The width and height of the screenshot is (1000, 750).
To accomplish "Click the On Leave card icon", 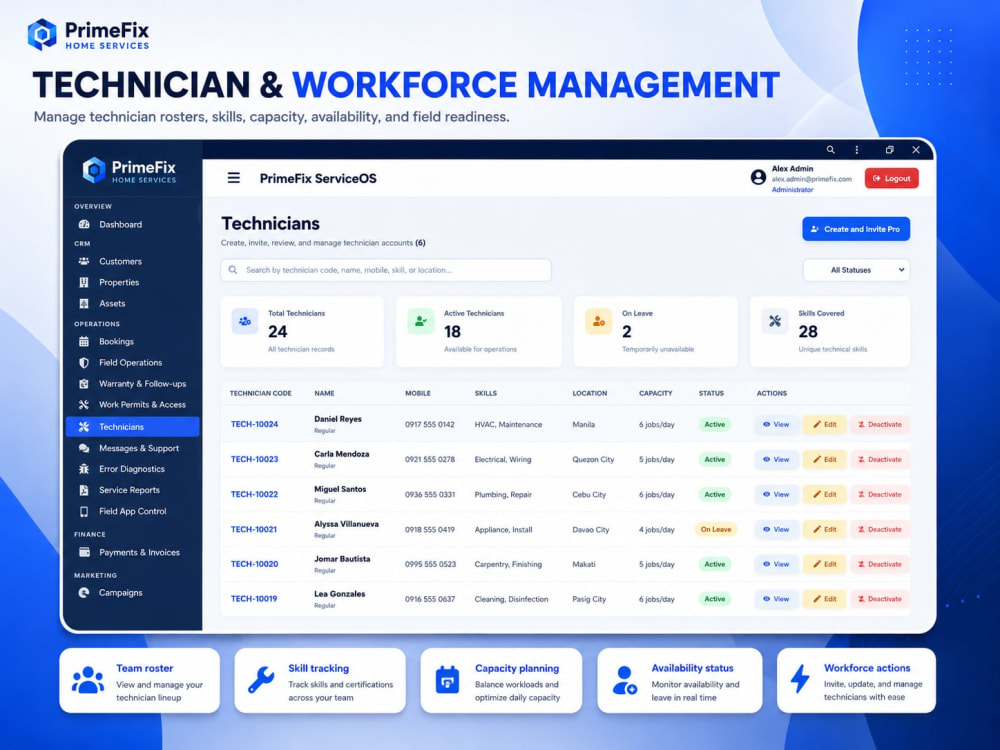I will tap(598, 321).
